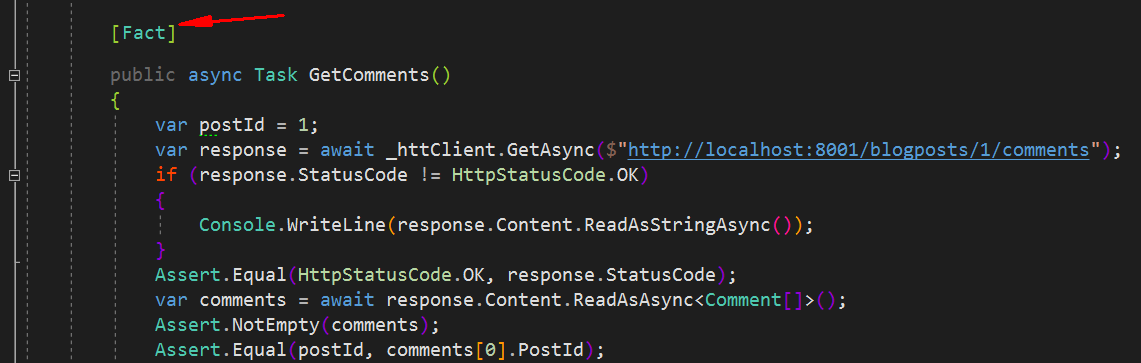Click Console in the WriteLine statement
The width and height of the screenshot is (1141, 363).
pos(236,226)
